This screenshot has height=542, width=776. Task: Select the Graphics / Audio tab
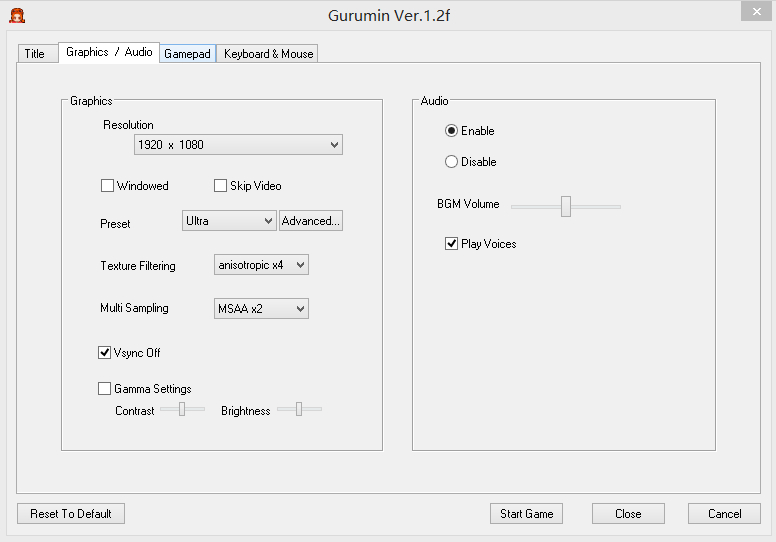click(x=109, y=52)
